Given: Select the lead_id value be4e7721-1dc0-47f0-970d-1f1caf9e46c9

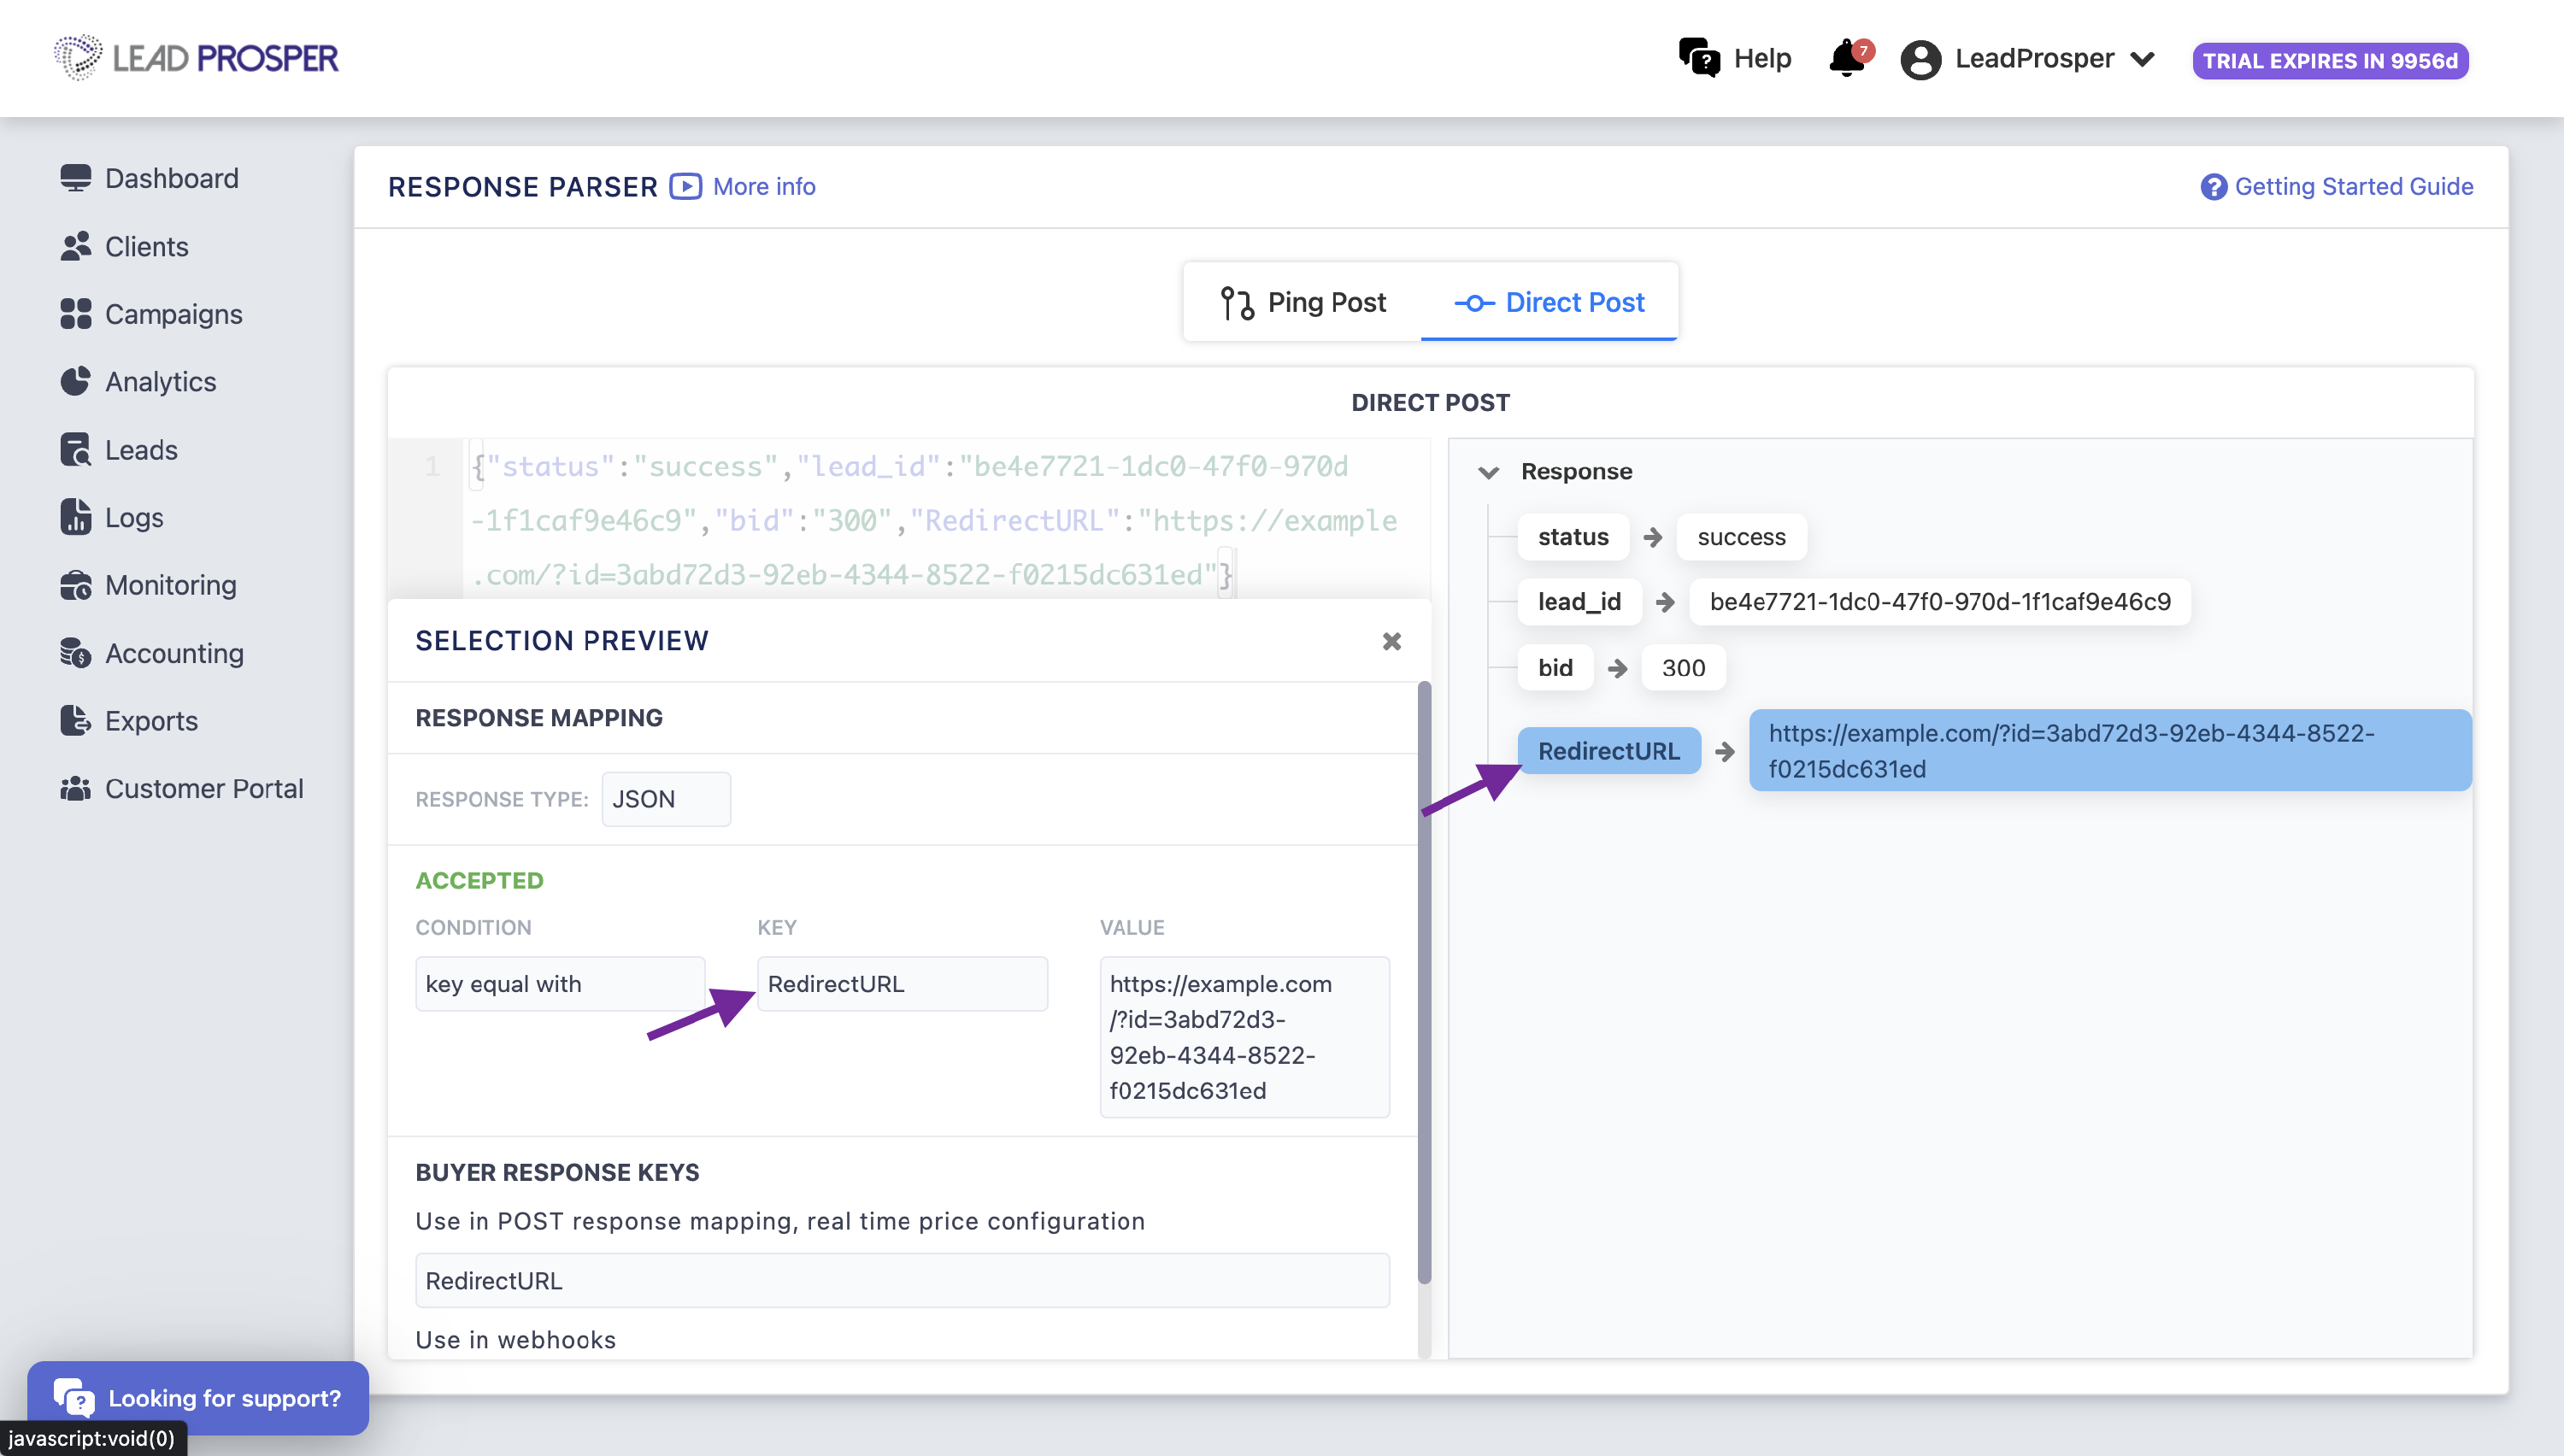Looking at the screenshot, I should [x=1940, y=602].
